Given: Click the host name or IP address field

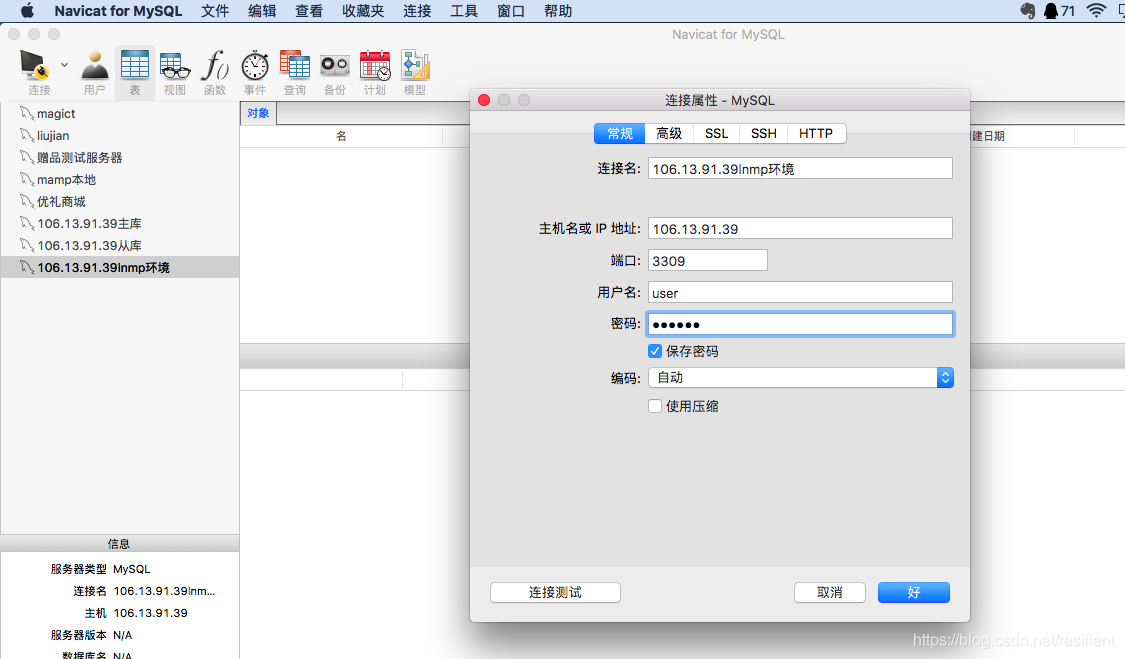Looking at the screenshot, I should [800, 229].
